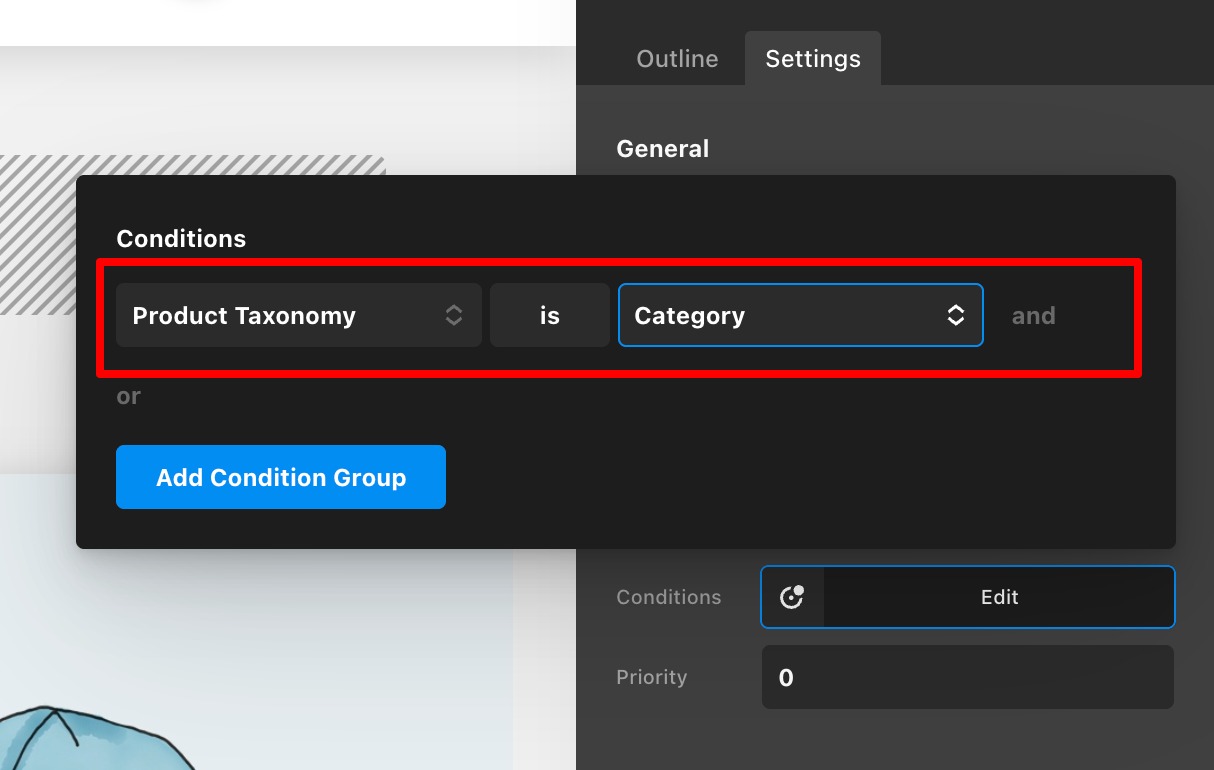Focus the Priority input field
This screenshot has width=1214, height=770.
point(967,677)
